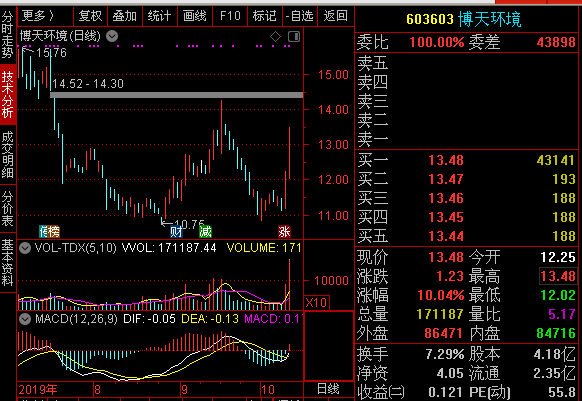Click the X10 volume scale label

316,302
